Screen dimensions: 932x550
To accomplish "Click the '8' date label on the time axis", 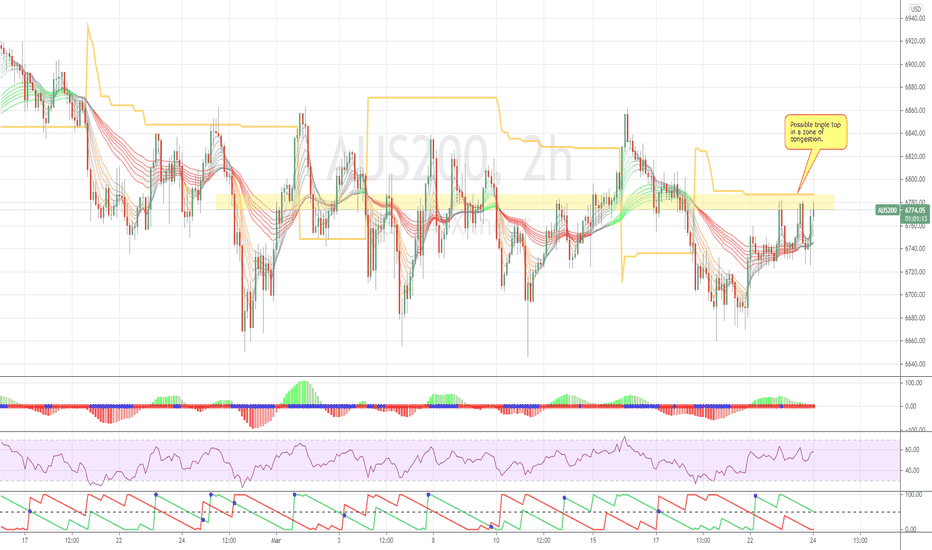I will (x=433, y=541).
